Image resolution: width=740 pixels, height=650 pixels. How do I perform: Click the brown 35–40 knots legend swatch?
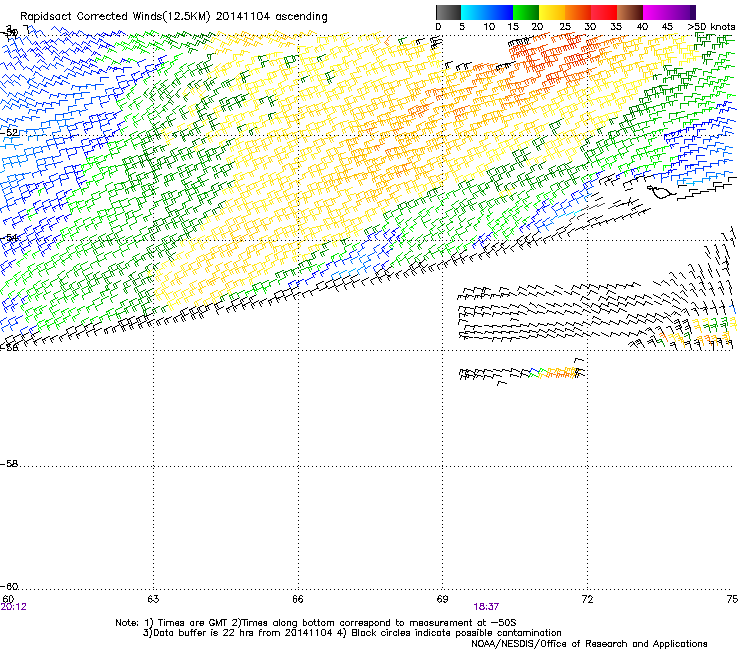tap(630, 12)
